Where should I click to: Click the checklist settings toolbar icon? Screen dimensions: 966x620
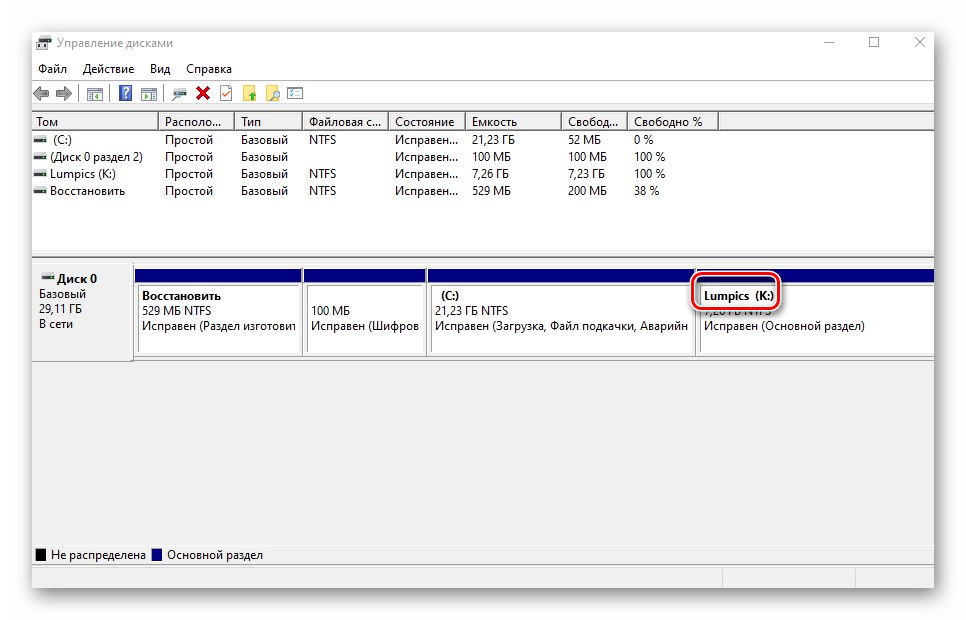pos(295,94)
